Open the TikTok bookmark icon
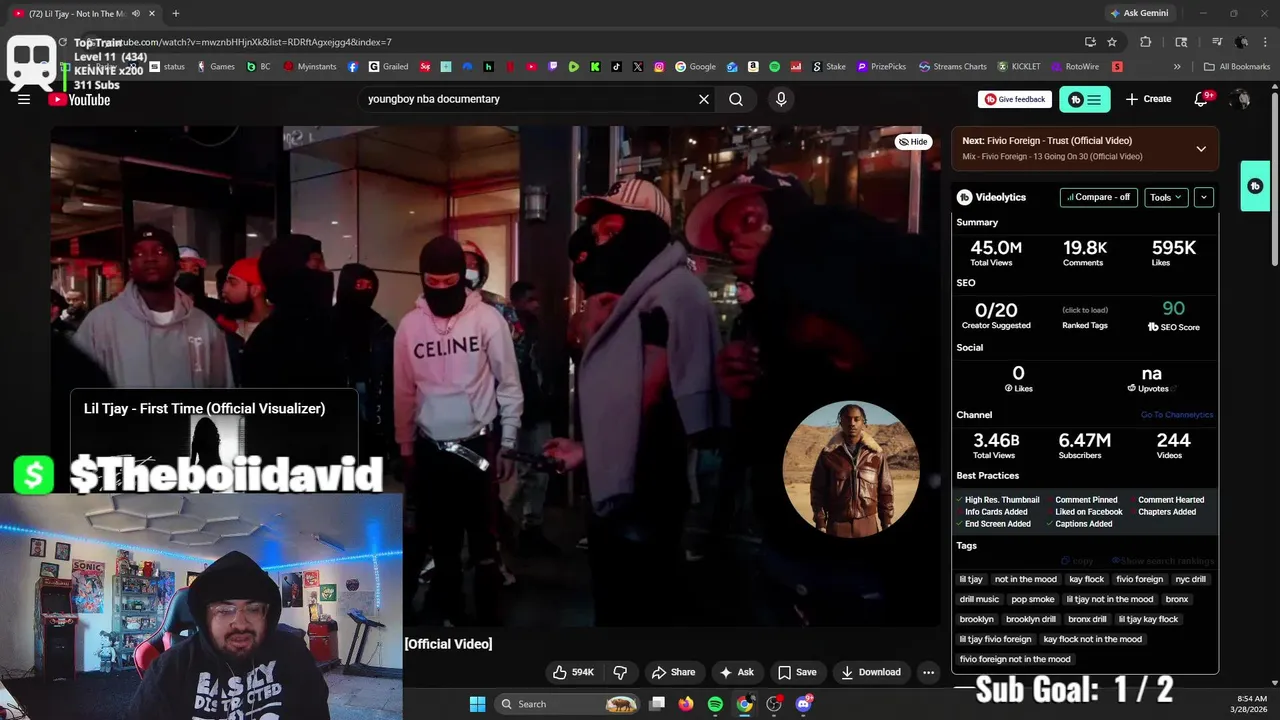Image resolution: width=1280 pixels, height=720 pixels. tap(616, 67)
